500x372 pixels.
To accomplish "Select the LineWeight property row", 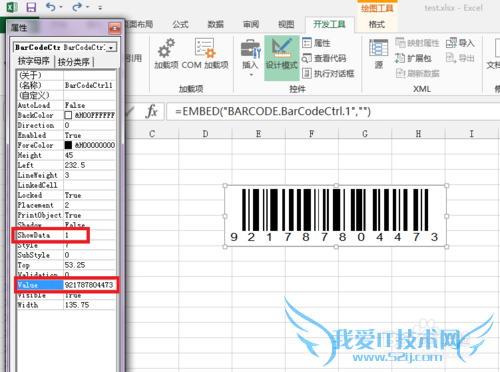I will tap(66, 175).
